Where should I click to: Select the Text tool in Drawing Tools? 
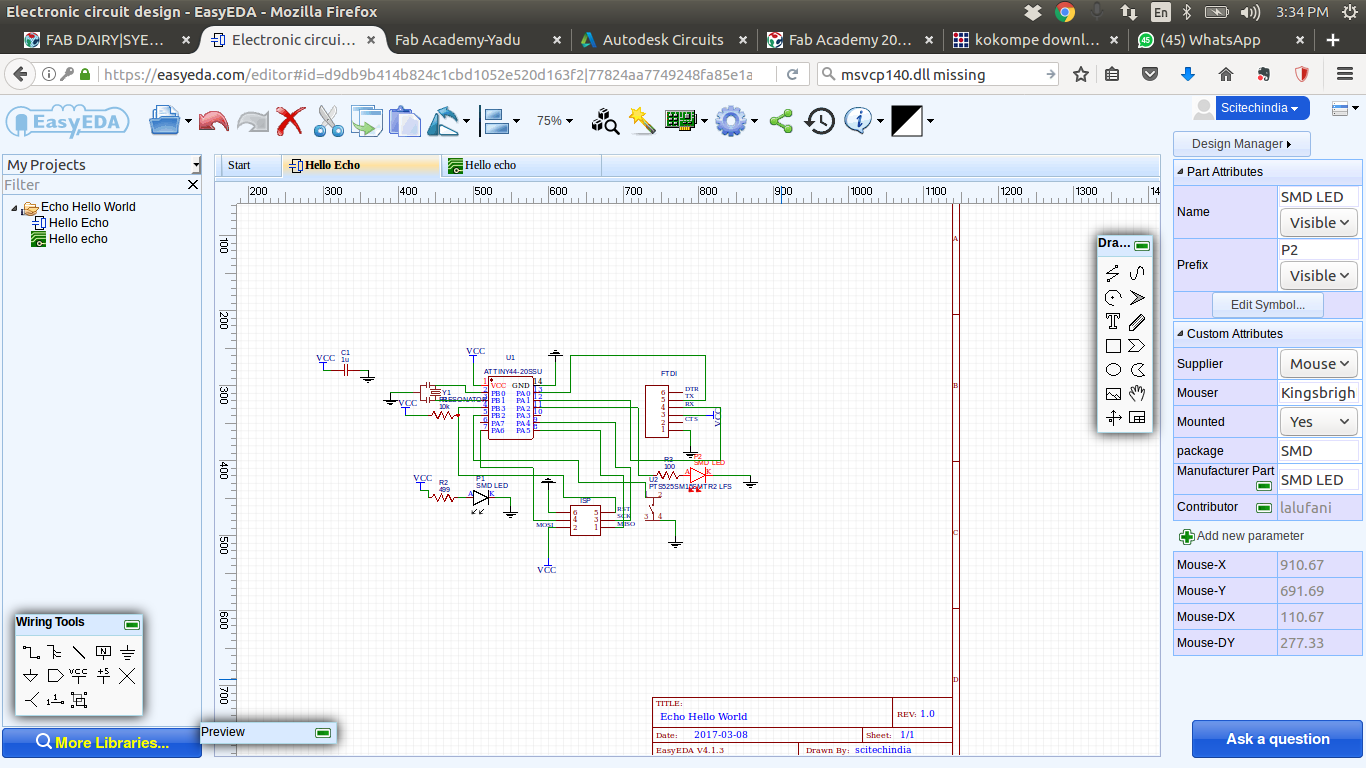(1112, 322)
